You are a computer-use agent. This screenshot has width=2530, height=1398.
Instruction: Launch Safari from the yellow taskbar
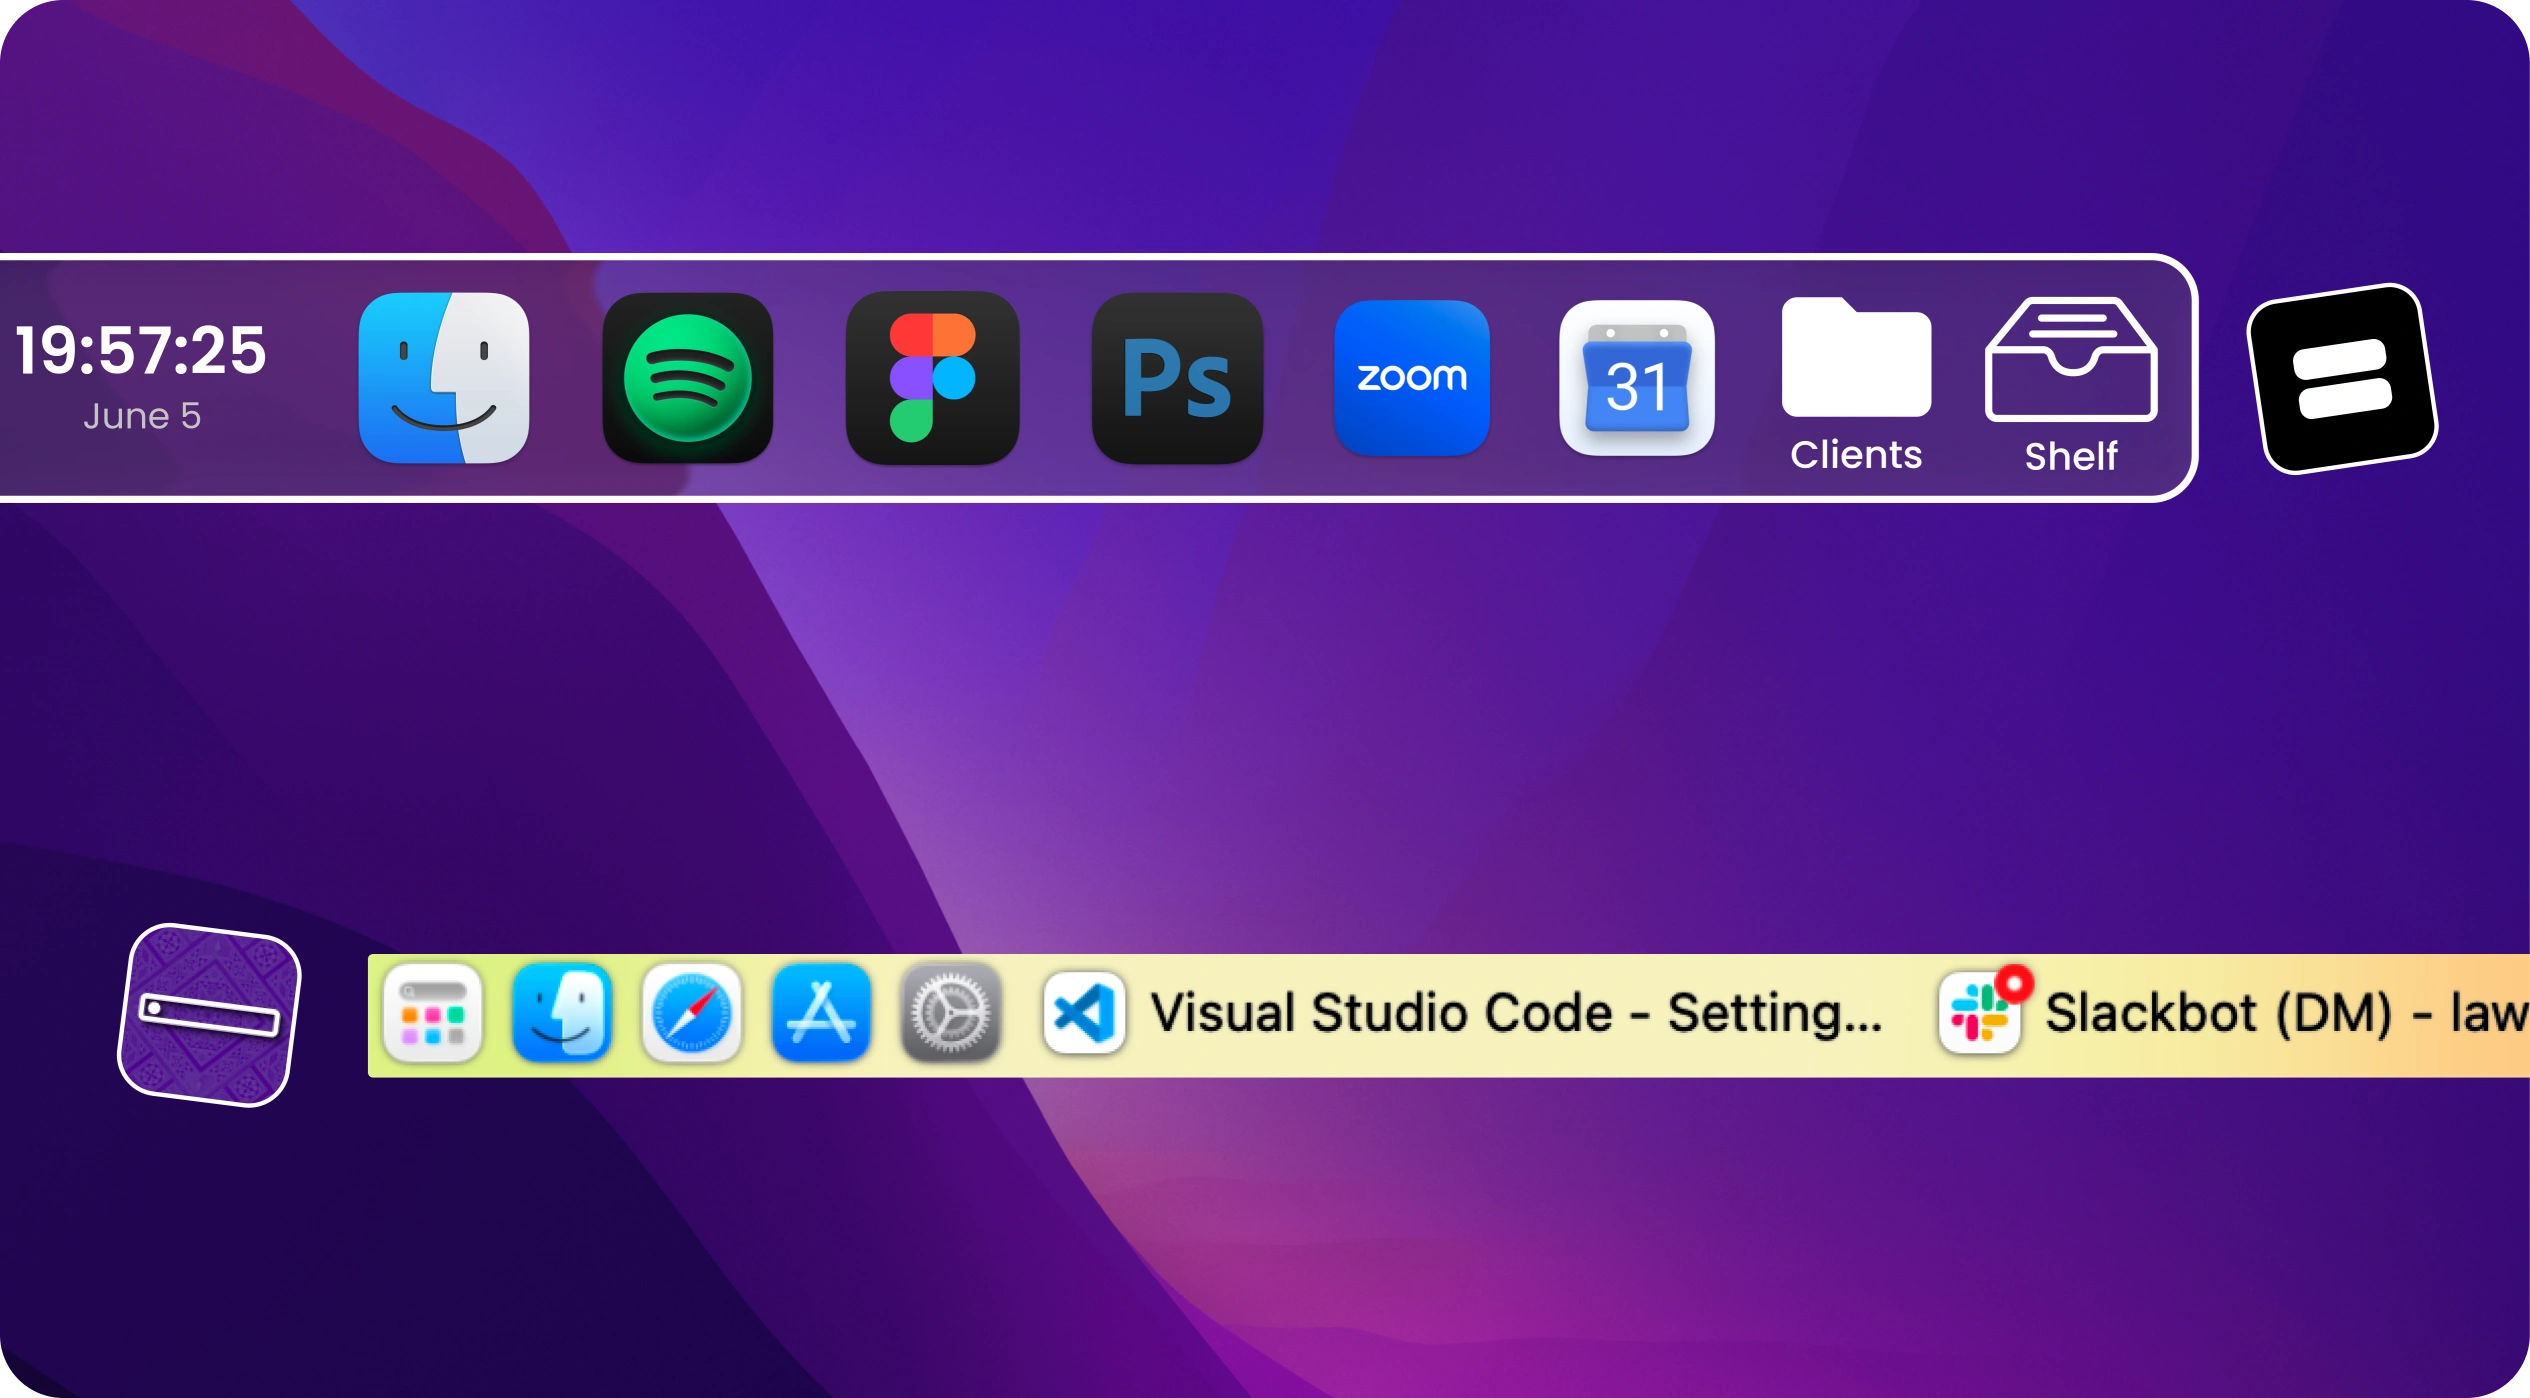tap(691, 1014)
